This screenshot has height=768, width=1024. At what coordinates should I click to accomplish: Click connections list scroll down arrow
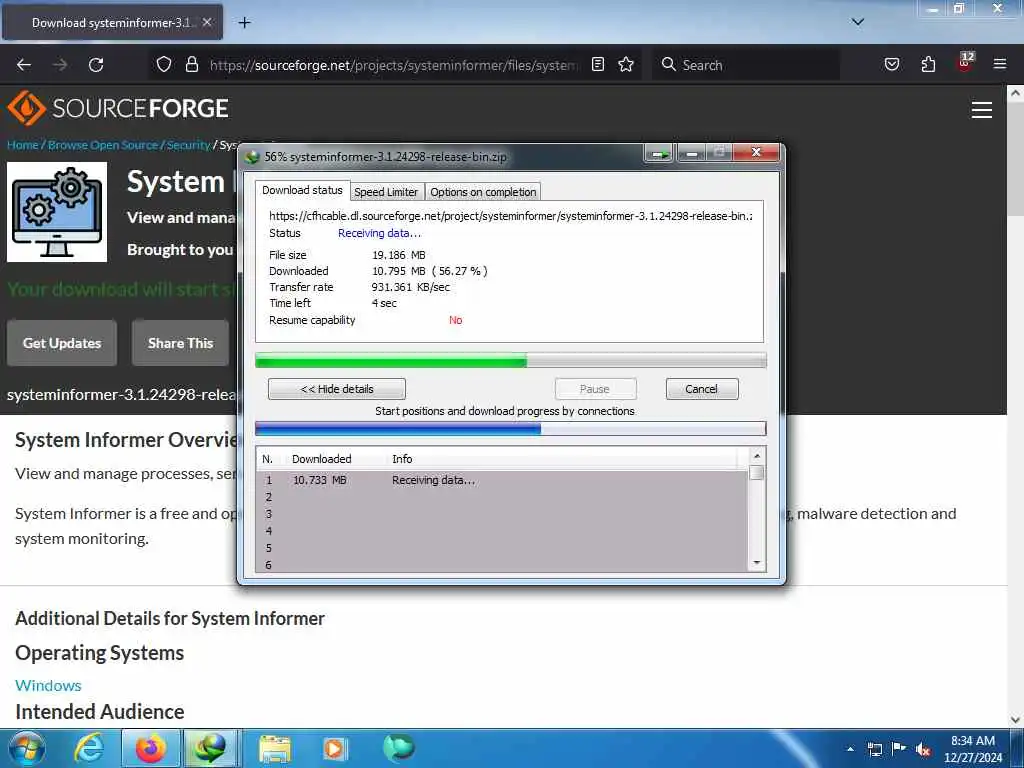[757, 563]
